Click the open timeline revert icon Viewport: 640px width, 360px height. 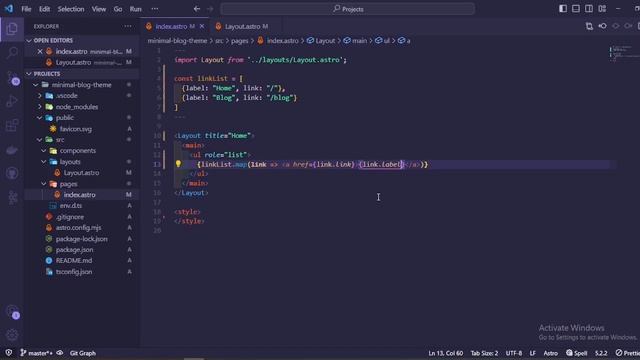602,26
